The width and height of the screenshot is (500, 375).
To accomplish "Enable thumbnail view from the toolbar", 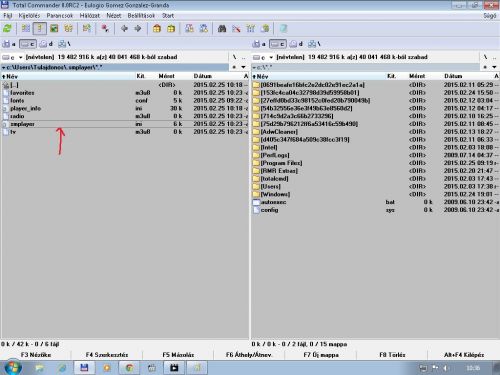I will coord(54,29).
